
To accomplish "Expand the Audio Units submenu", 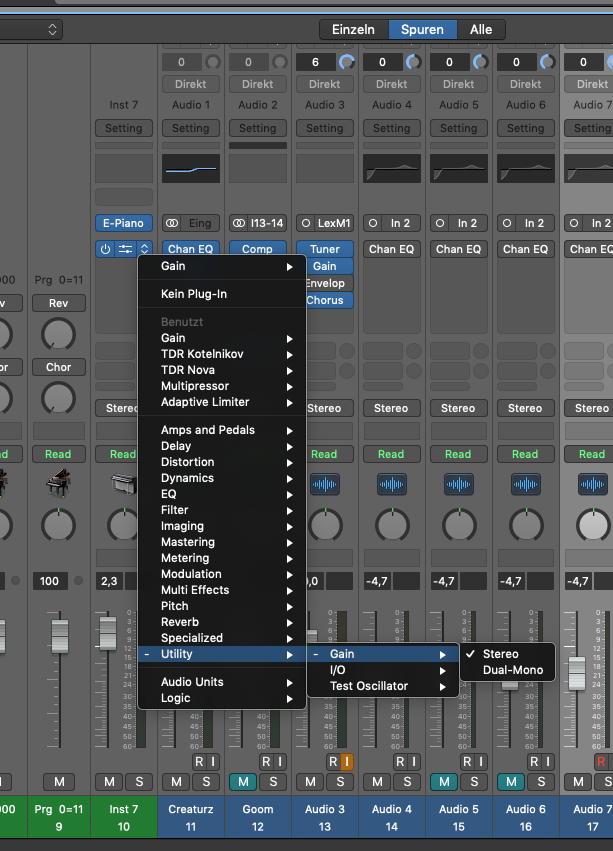I will tap(222, 682).
